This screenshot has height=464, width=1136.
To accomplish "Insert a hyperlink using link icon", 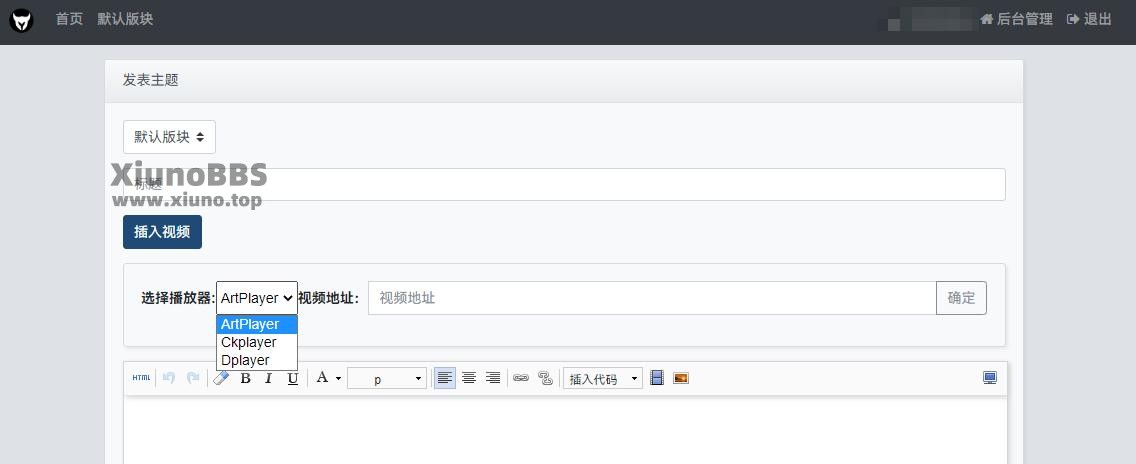I will [521, 378].
